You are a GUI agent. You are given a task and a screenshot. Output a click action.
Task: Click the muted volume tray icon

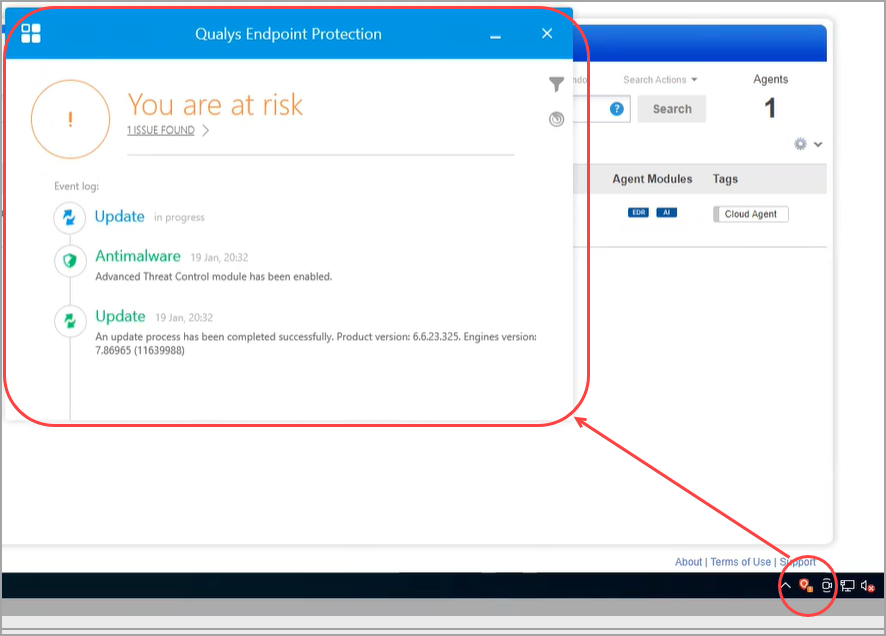868,586
